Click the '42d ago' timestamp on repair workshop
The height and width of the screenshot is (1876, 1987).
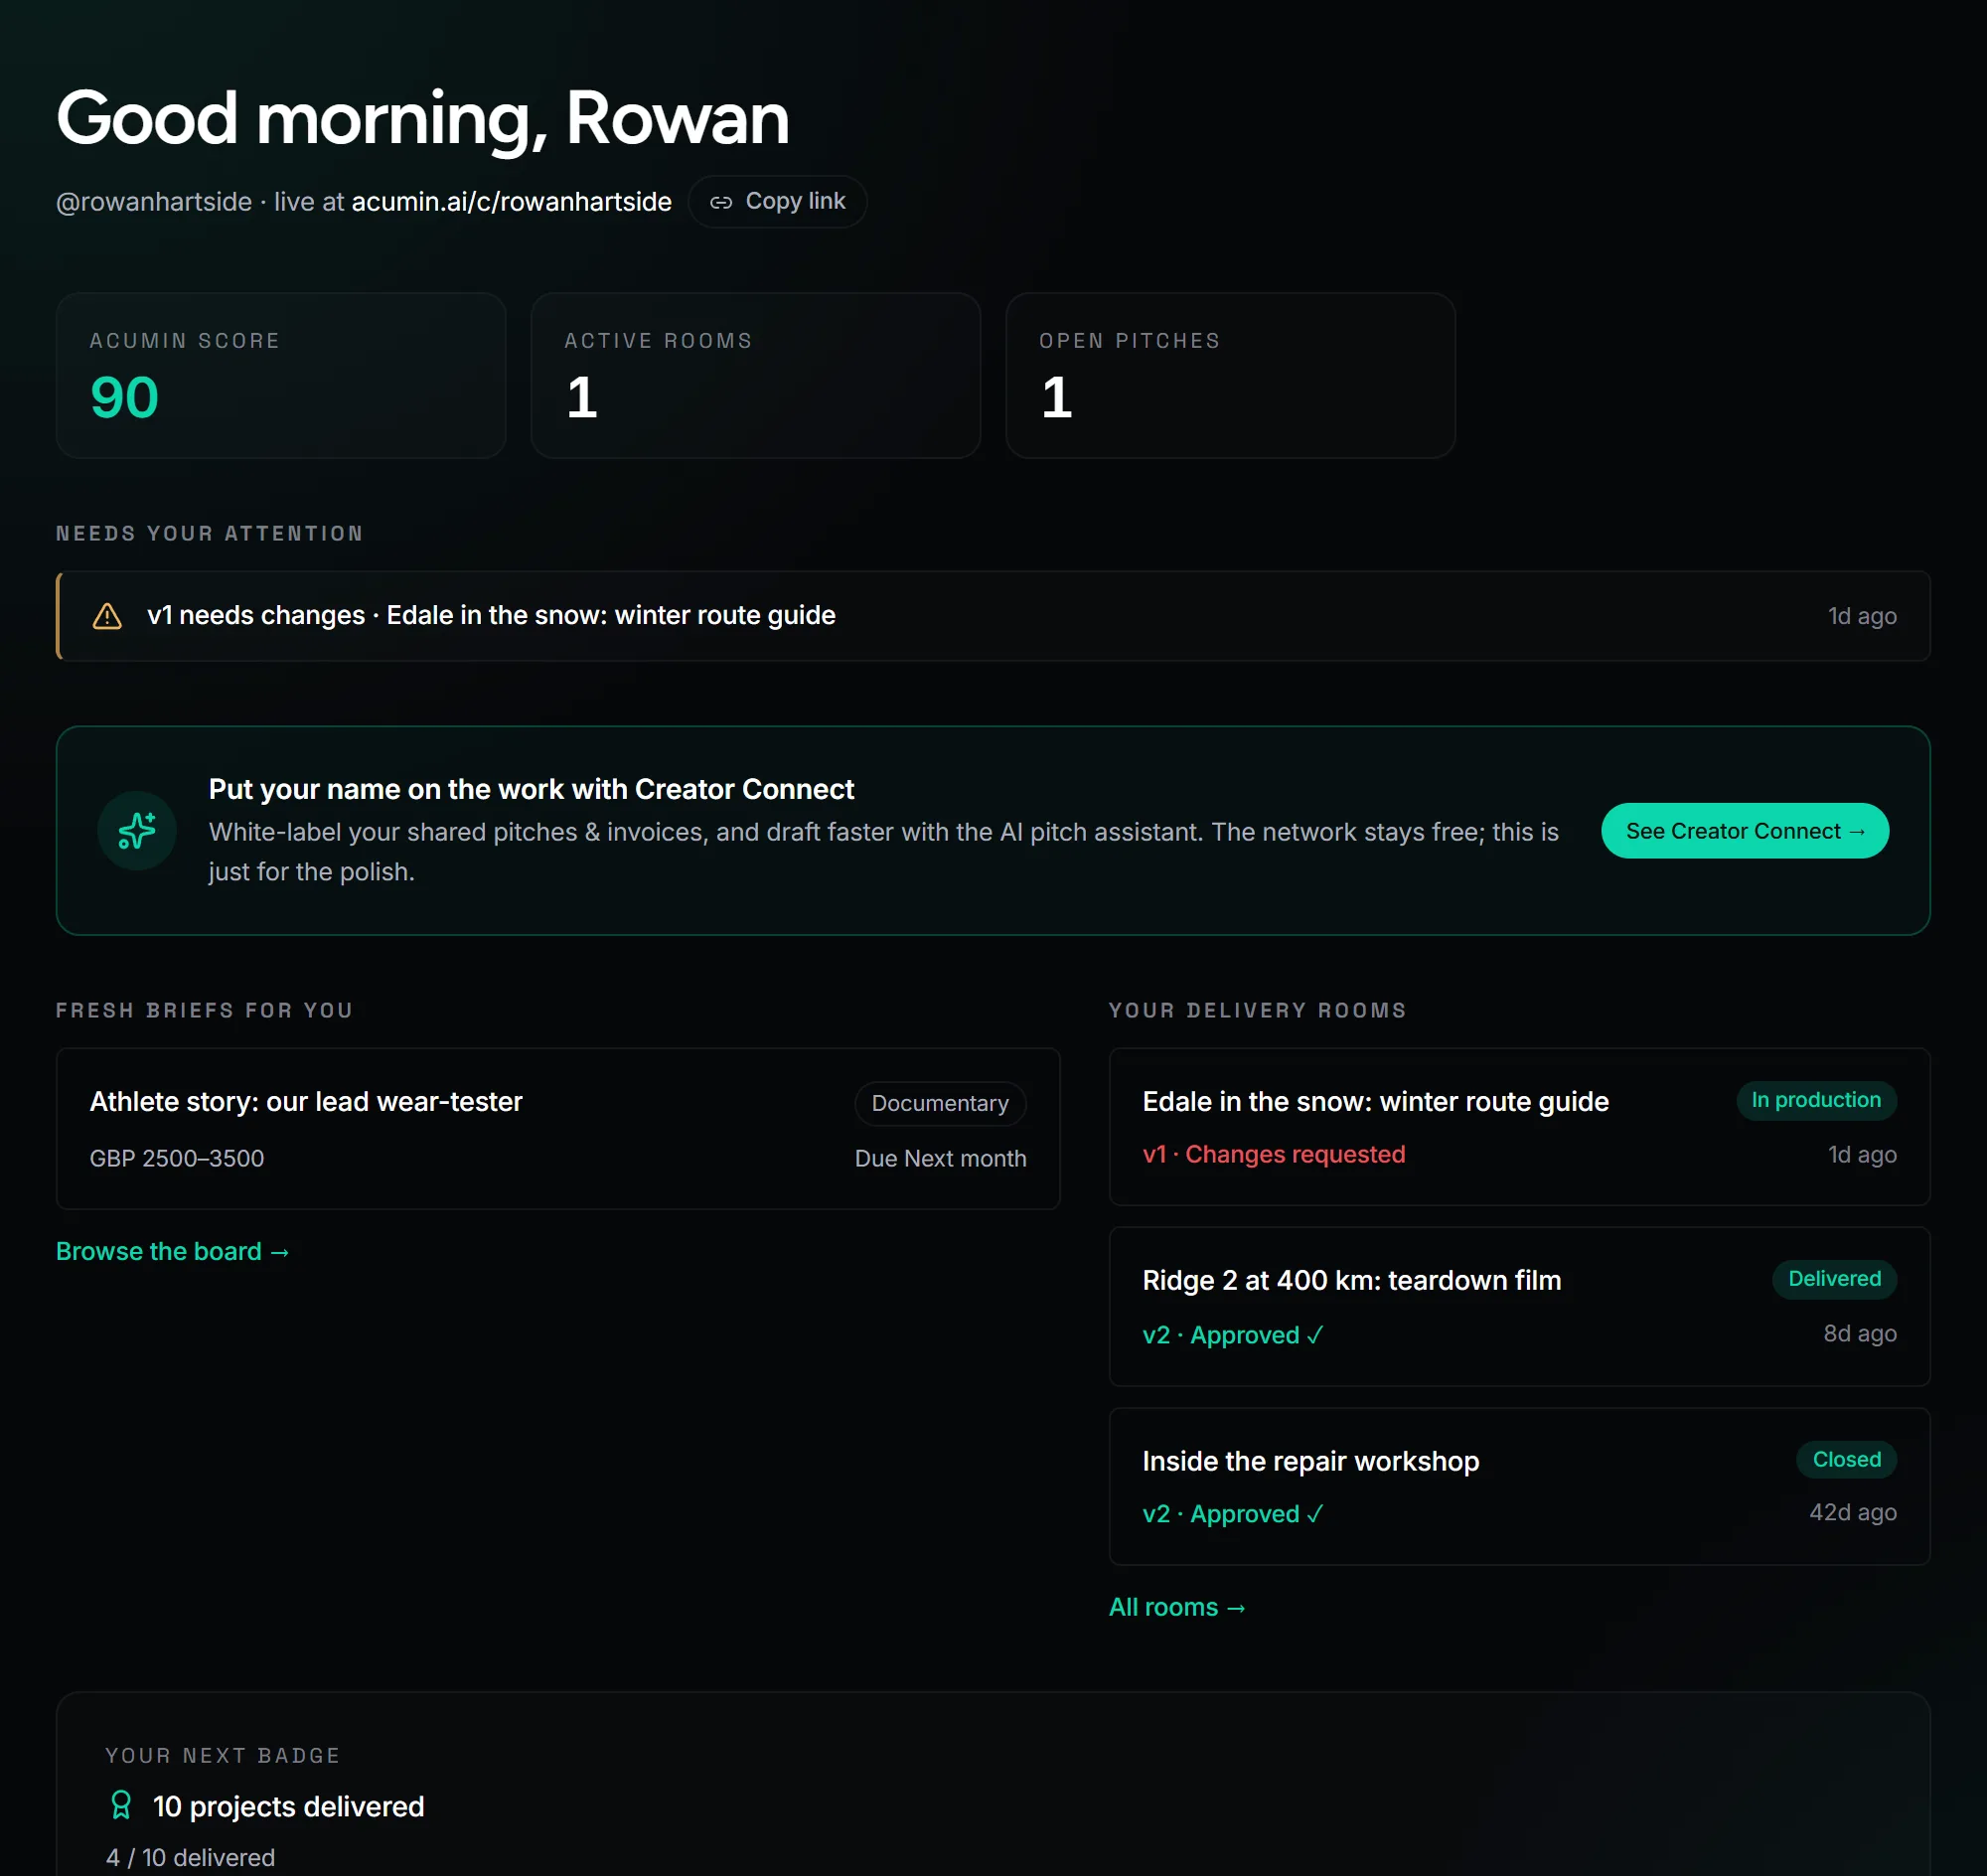coord(1852,1512)
